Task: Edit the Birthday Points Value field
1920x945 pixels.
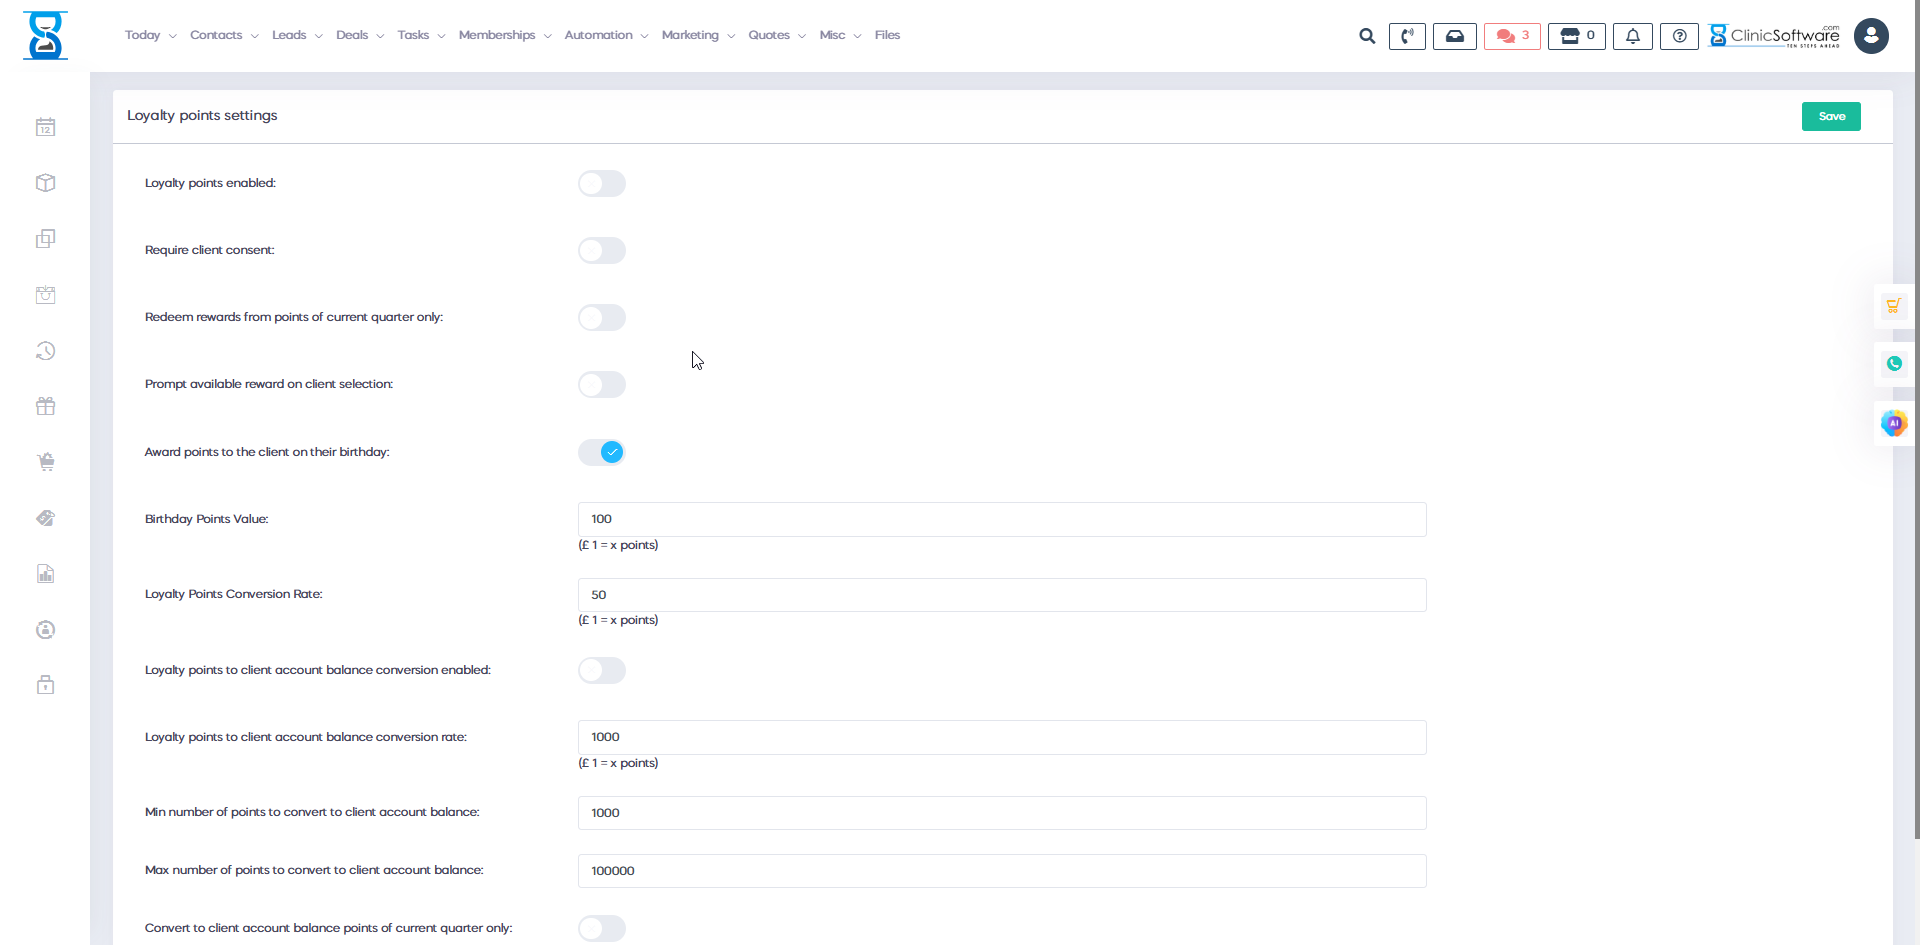Action: click(x=1001, y=519)
